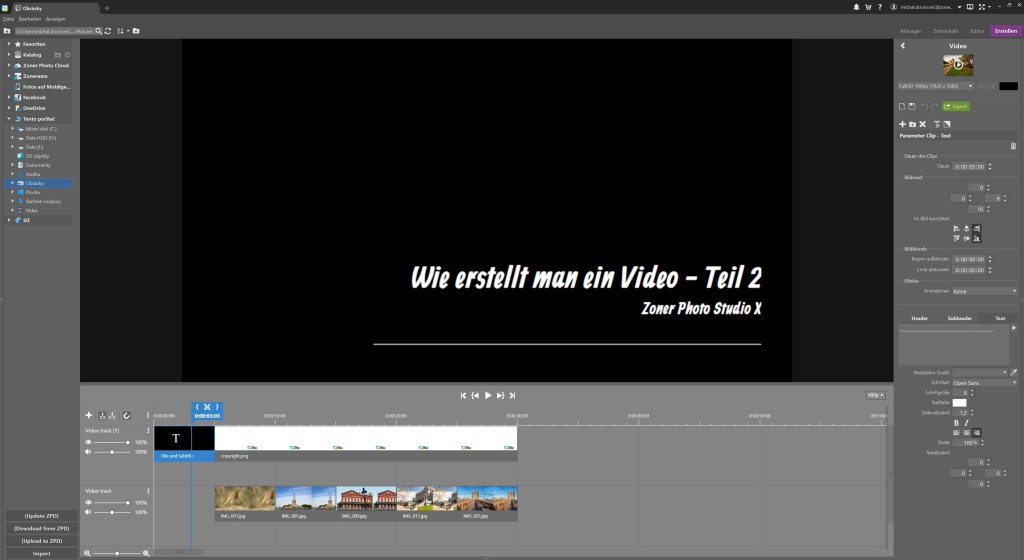Image resolution: width=1024 pixels, height=560 pixels.
Task: Toggle italic text formatting
Action: (x=967, y=423)
